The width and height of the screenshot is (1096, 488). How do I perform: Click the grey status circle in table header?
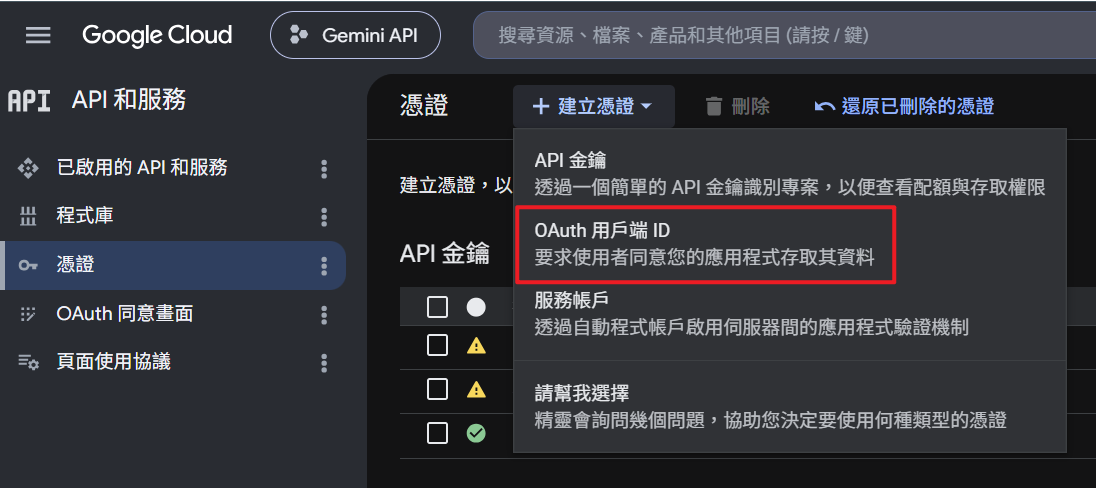coord(476,307)
